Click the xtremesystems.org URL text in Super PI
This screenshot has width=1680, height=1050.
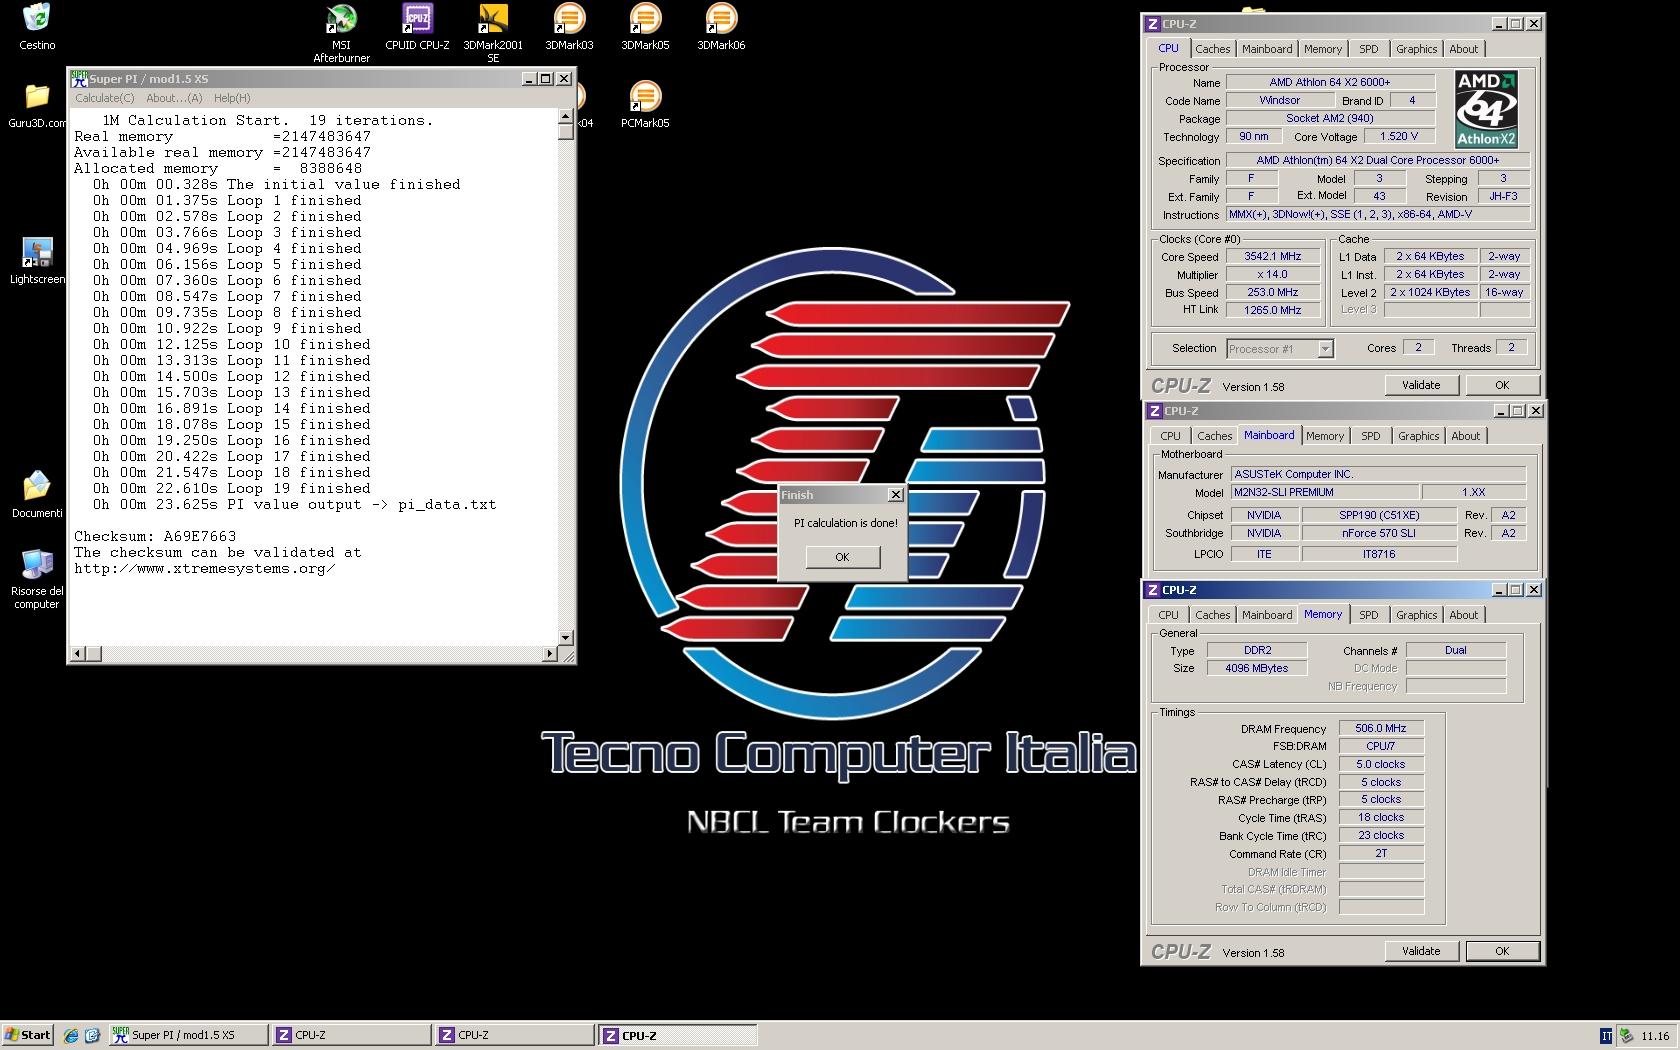click(204, 569)
